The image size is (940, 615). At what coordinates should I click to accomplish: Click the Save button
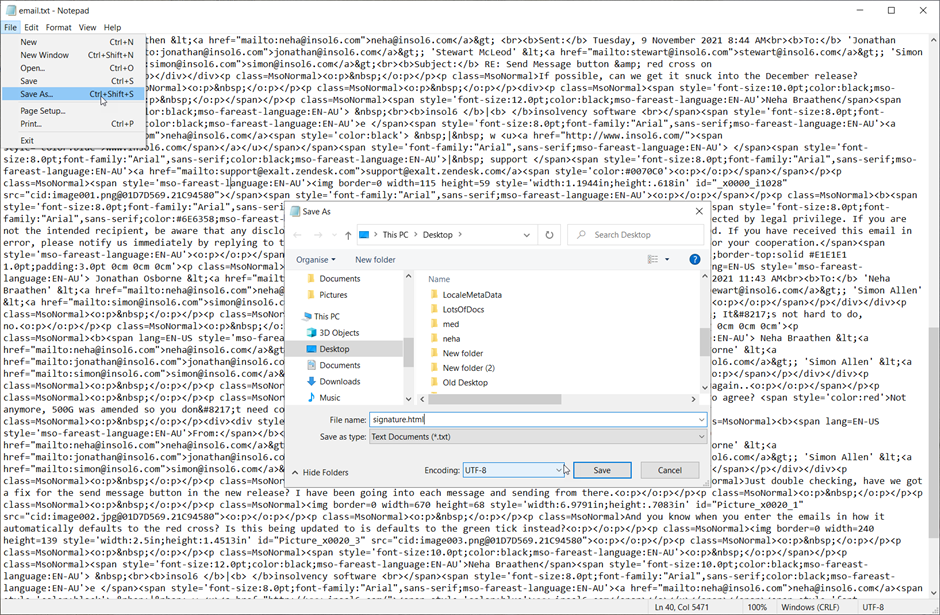tap(601, 470)
